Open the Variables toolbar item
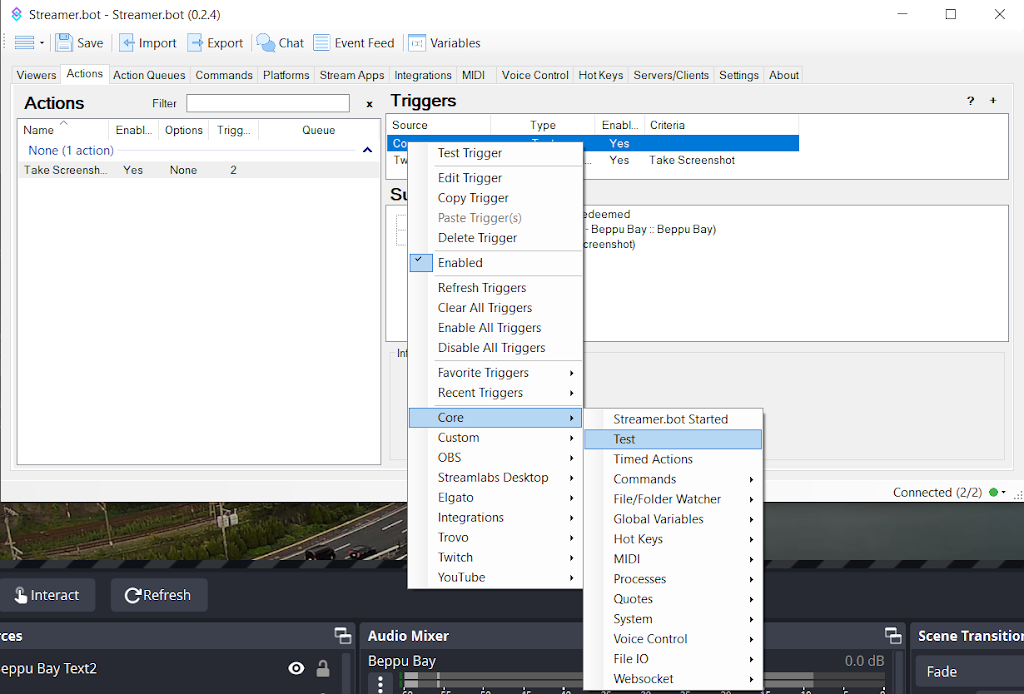1024x694 pixels. click(x=444, y=43)
